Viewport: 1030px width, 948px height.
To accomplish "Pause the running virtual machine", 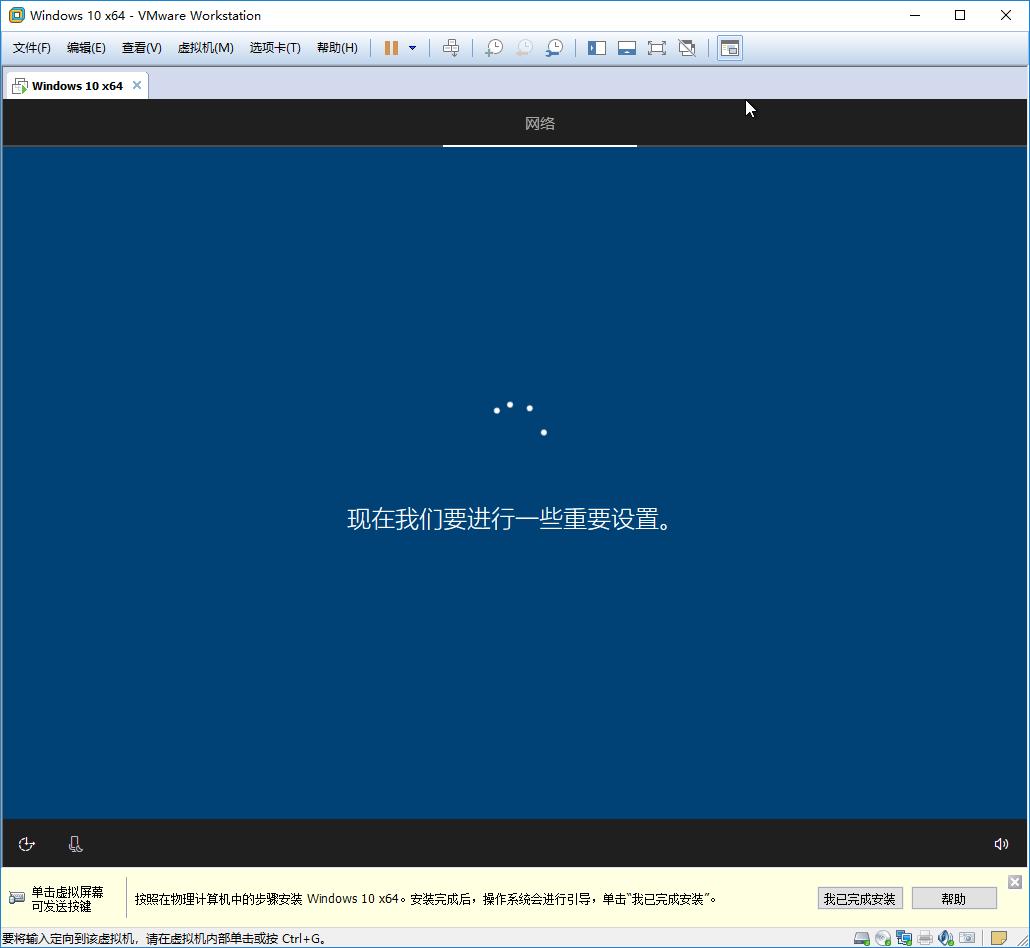I will coord(389,47).
